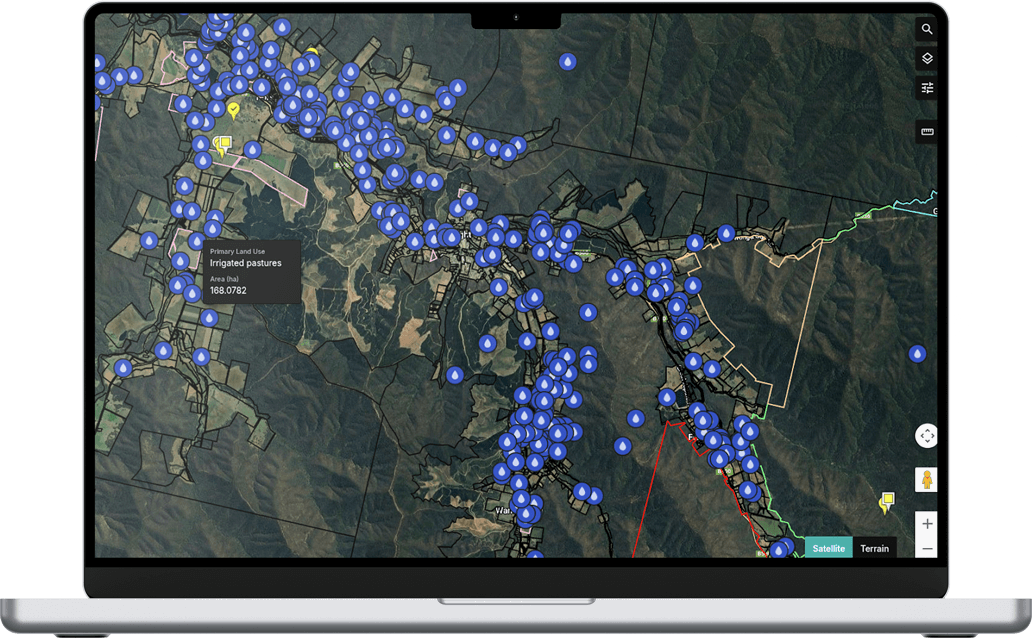Switch map to Satellite view
This screenshot has width=1032, height=638.
click(828, 548)
